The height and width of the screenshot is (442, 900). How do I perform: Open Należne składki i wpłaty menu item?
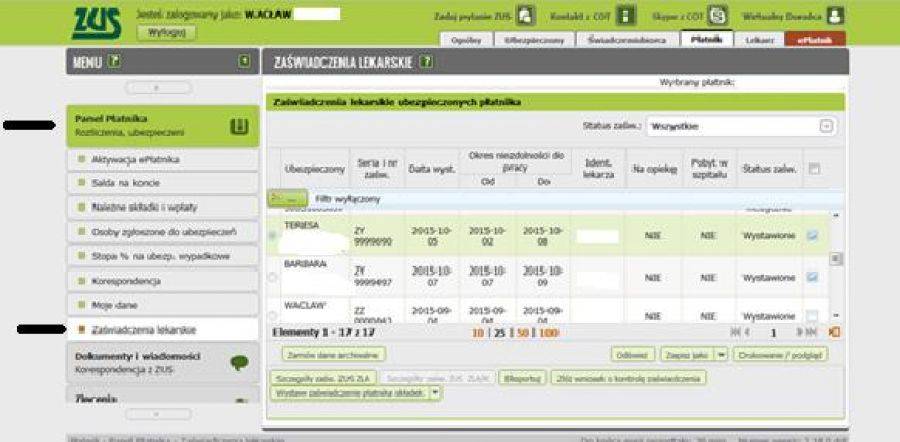162,207
